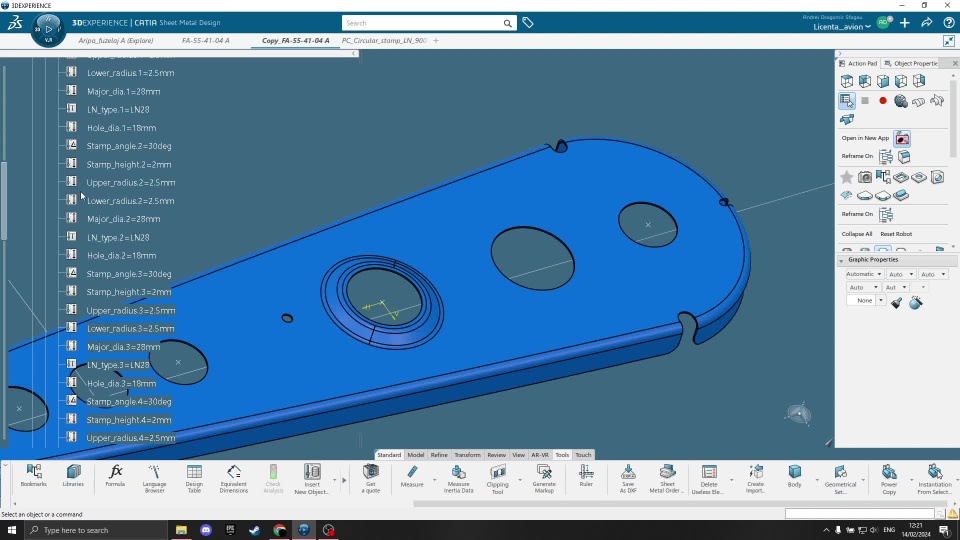Open the Measure dropdown arrow
Screen dimensions: 960x540
[434, 480]
